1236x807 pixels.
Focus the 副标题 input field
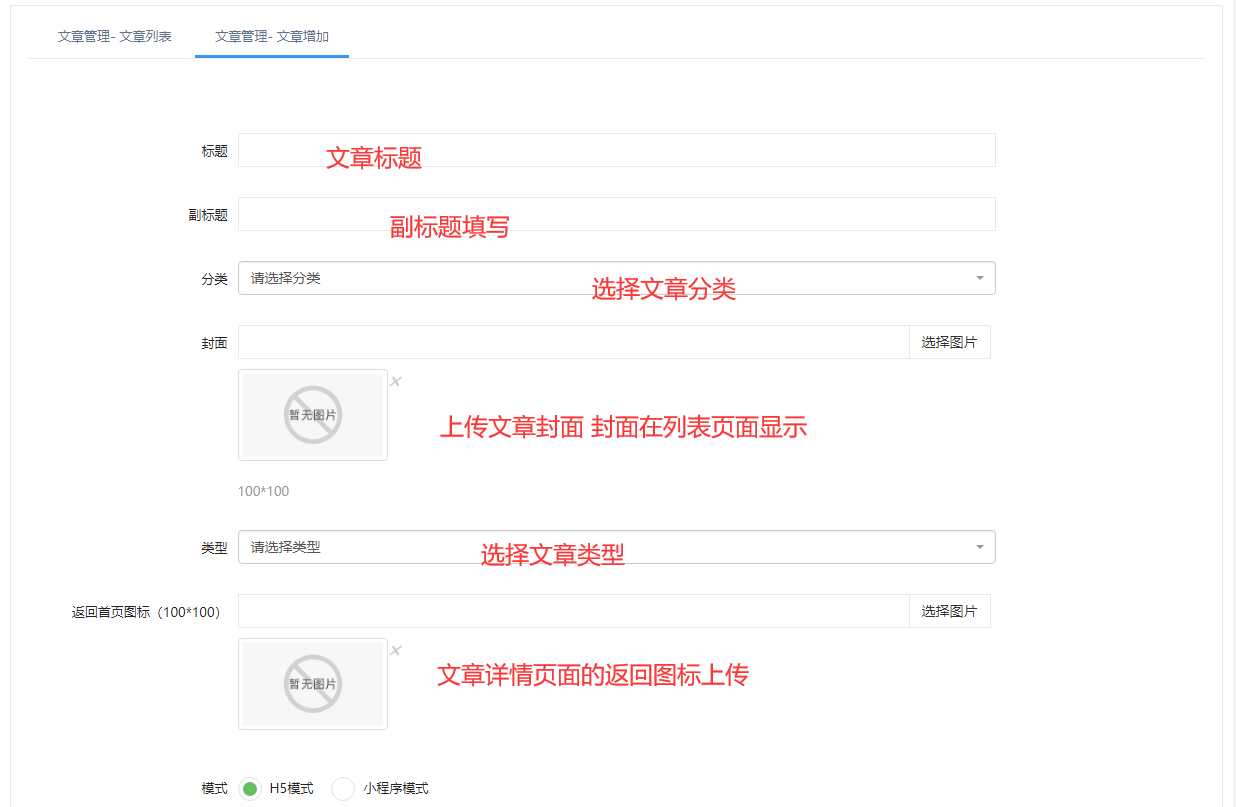[616, 214]
